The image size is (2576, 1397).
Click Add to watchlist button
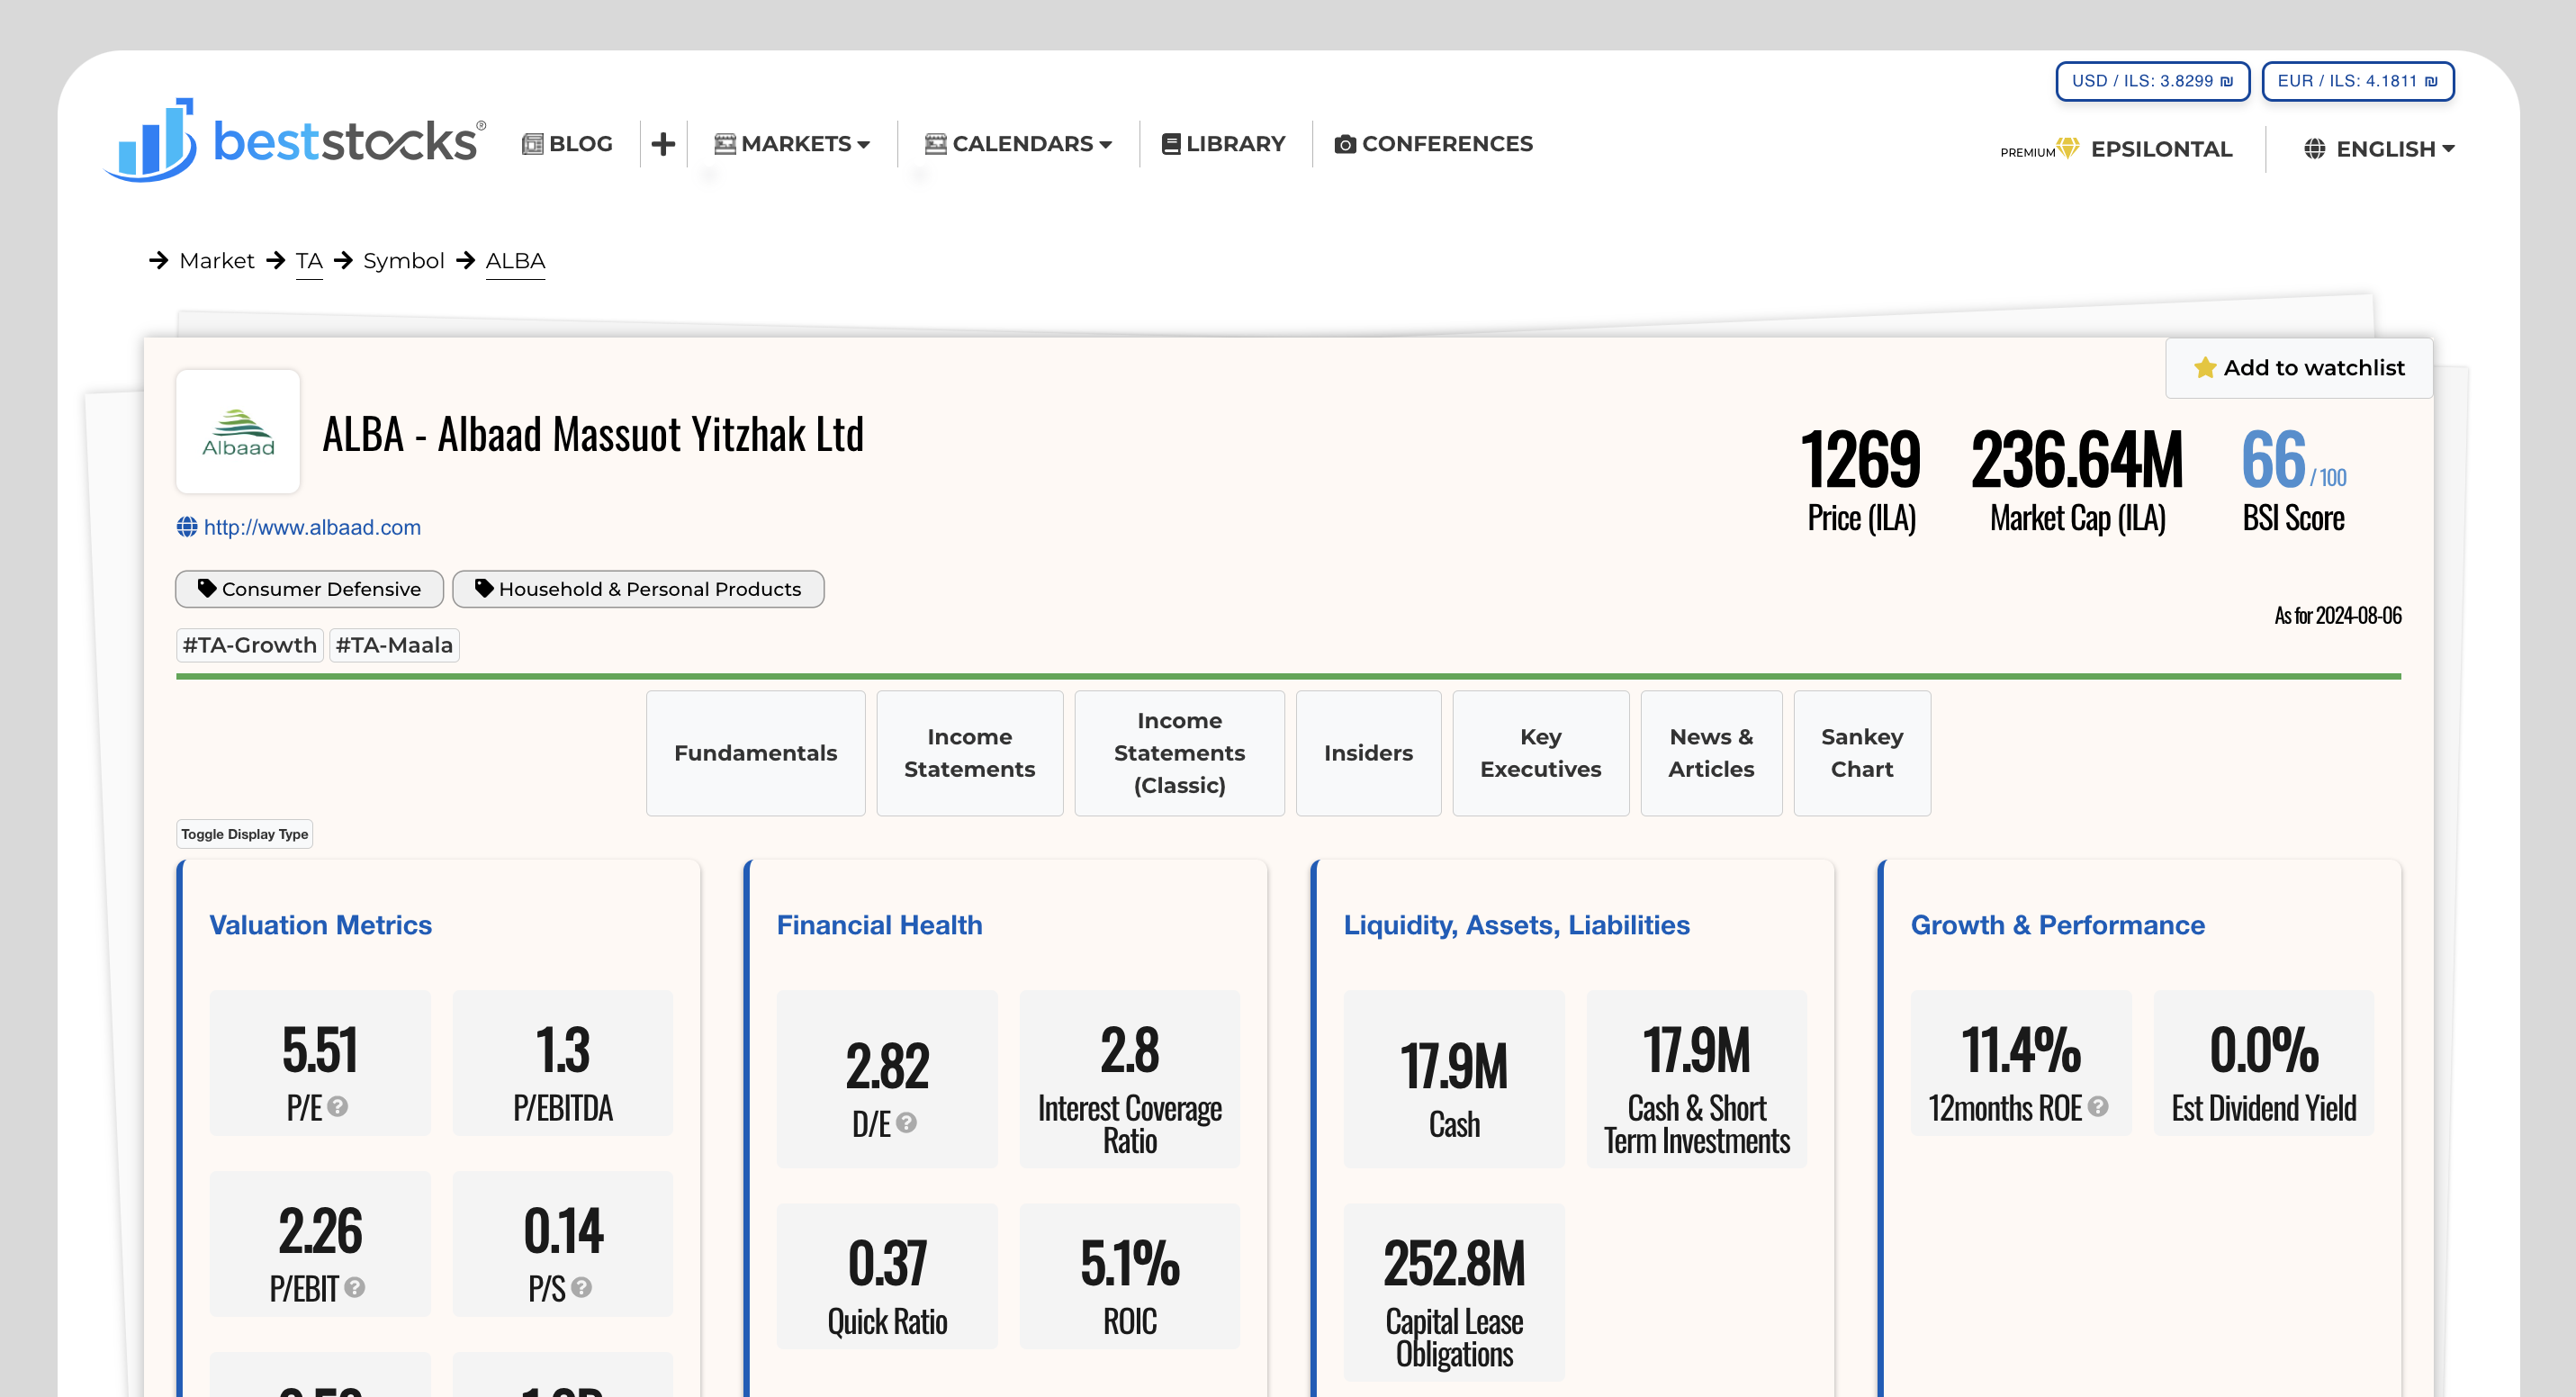[2299, 368]
